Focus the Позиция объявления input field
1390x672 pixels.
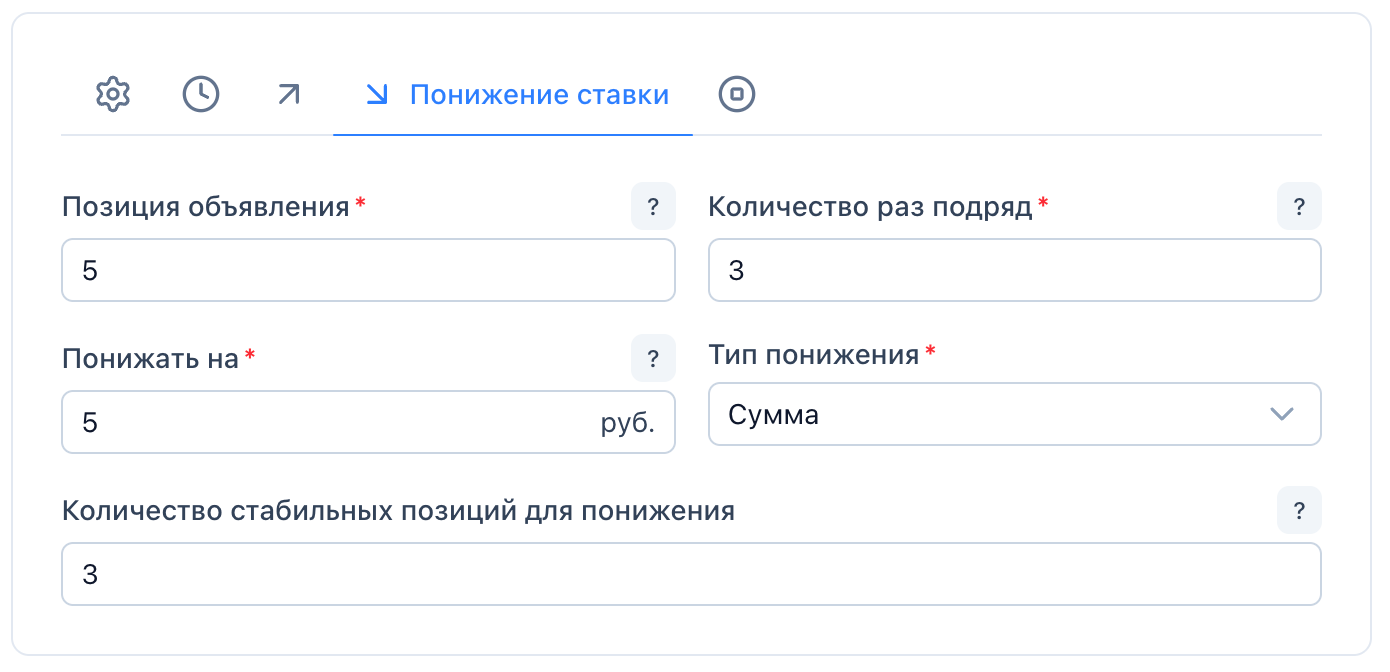368,270
